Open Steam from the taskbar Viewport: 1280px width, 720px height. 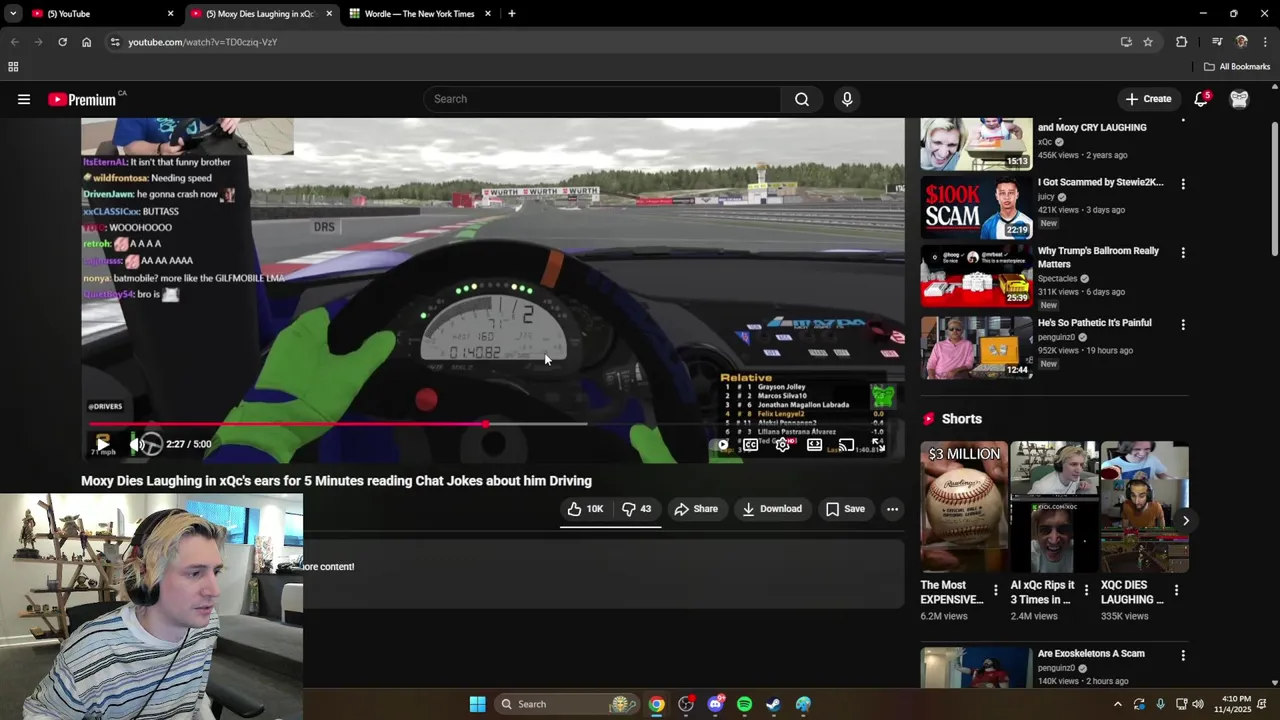click(774, 704)
